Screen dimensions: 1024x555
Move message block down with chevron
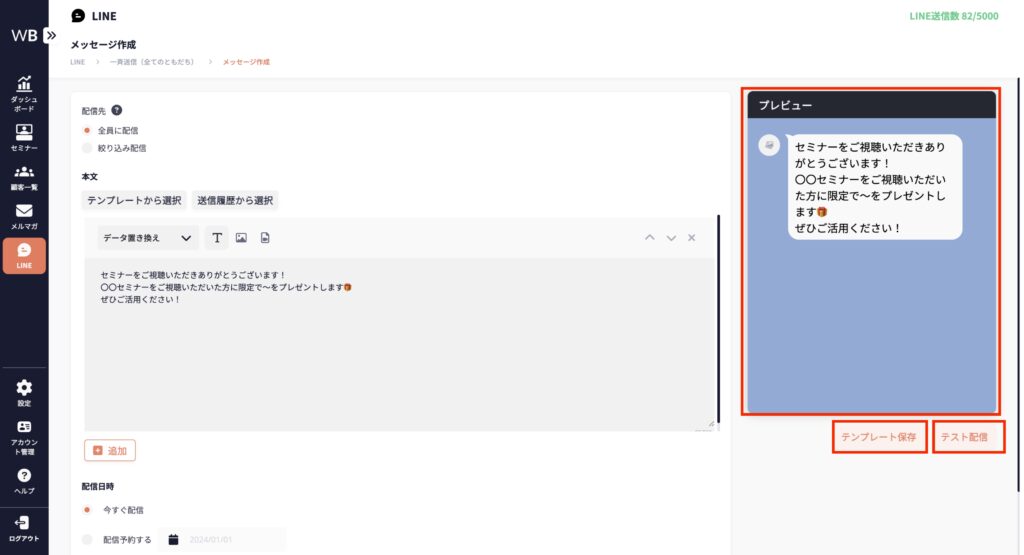pyautogui.click(x=671, y=238)
